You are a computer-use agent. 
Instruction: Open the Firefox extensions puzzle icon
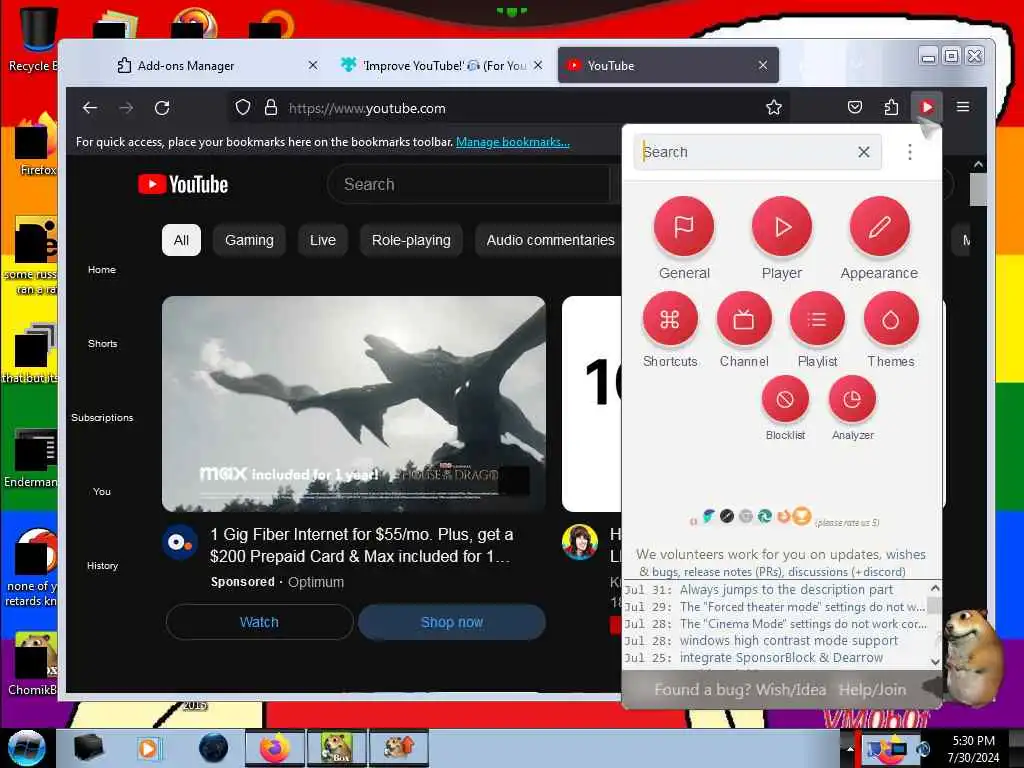click(891, 107)
